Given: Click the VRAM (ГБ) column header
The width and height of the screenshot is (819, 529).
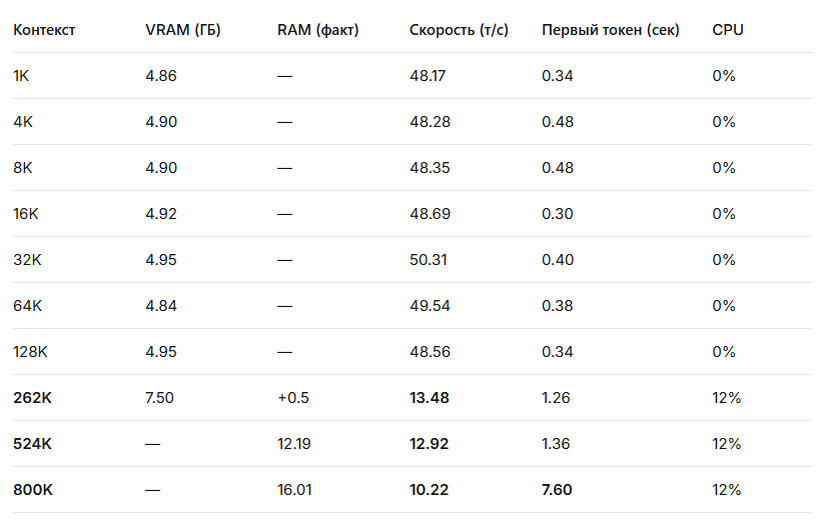Looking at the screenshot, I should coord(183,30).
